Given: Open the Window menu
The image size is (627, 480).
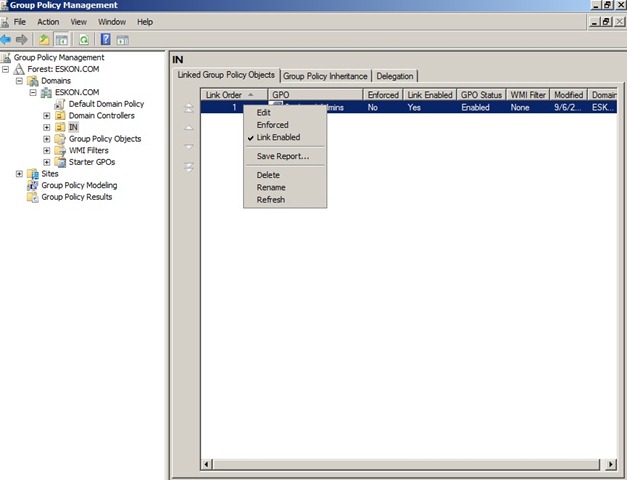Looking at the screenshot, I should (112, 22).
